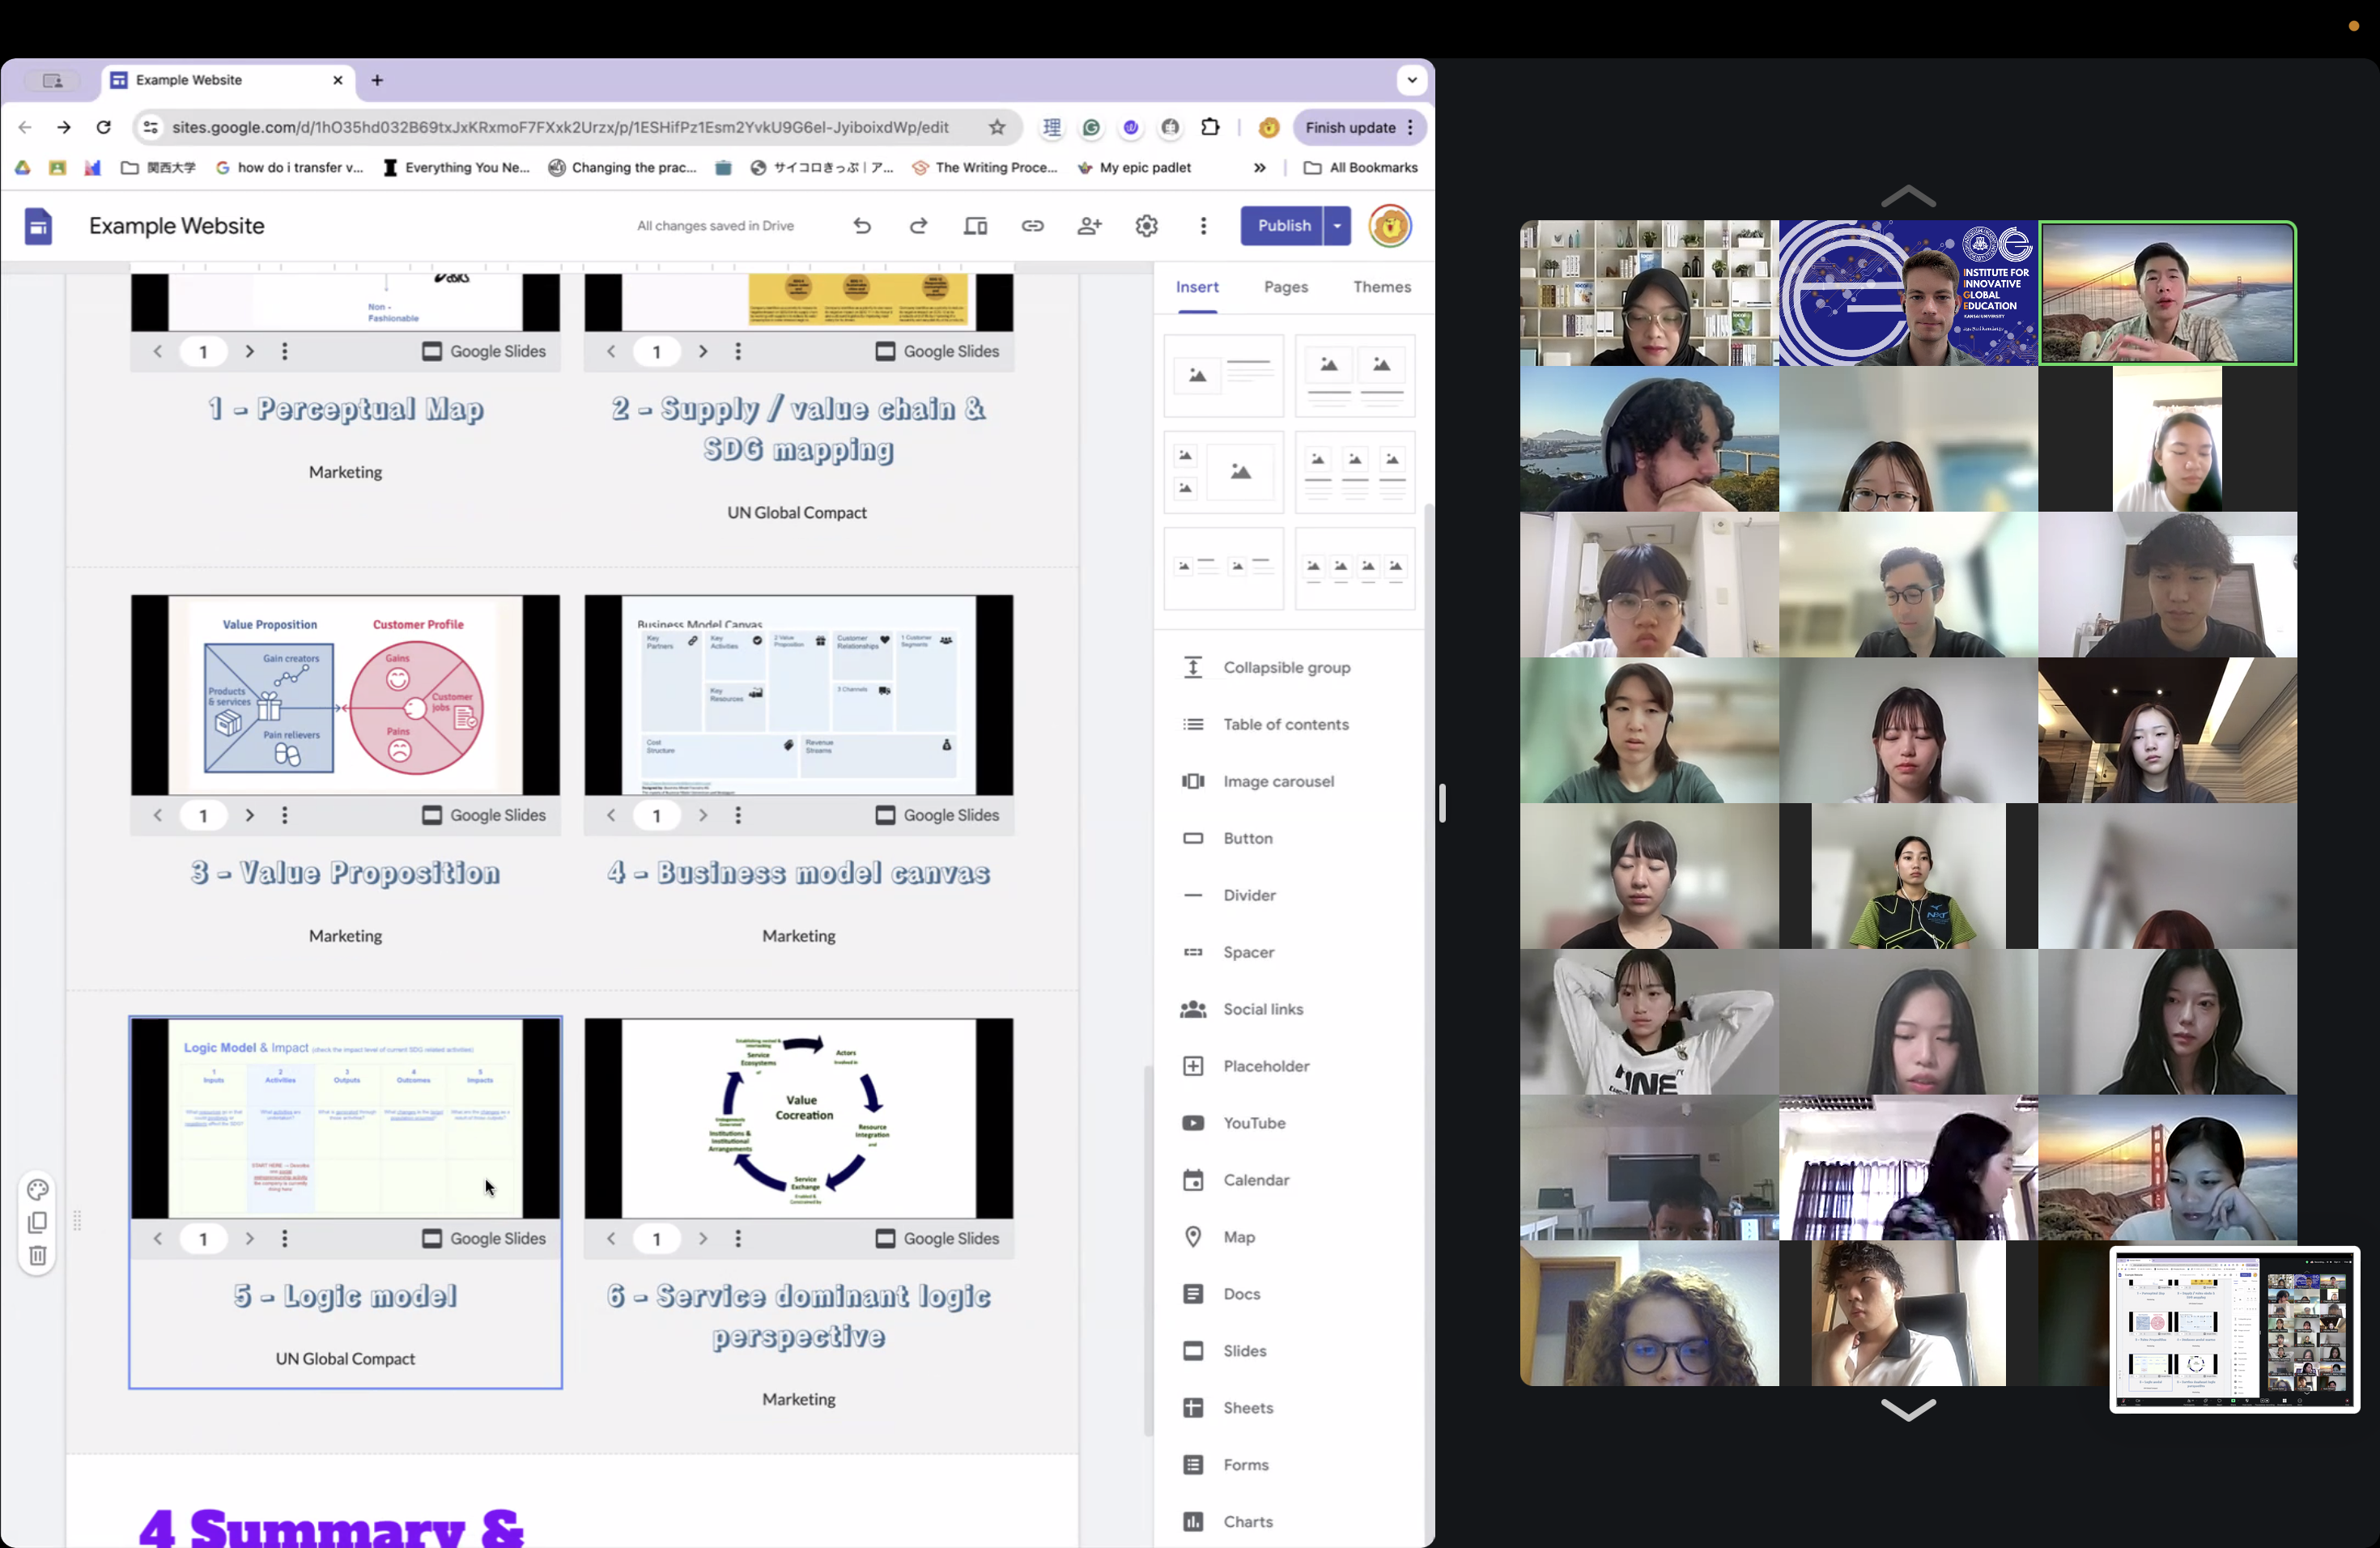Open Finish update options menu
Image resolution: width=2380 pixels, height=1548 pixels.
click(x=1410, y=127)
